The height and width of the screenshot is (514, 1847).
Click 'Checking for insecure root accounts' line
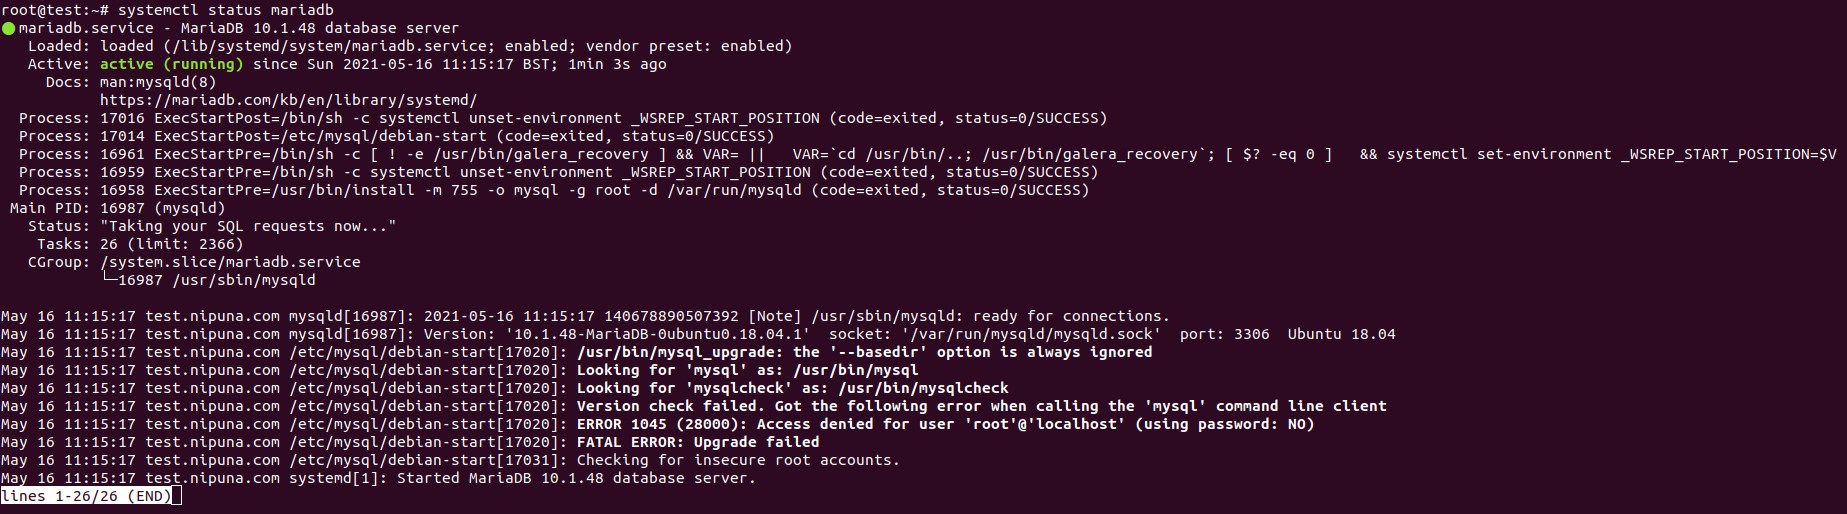pos(738,460)
